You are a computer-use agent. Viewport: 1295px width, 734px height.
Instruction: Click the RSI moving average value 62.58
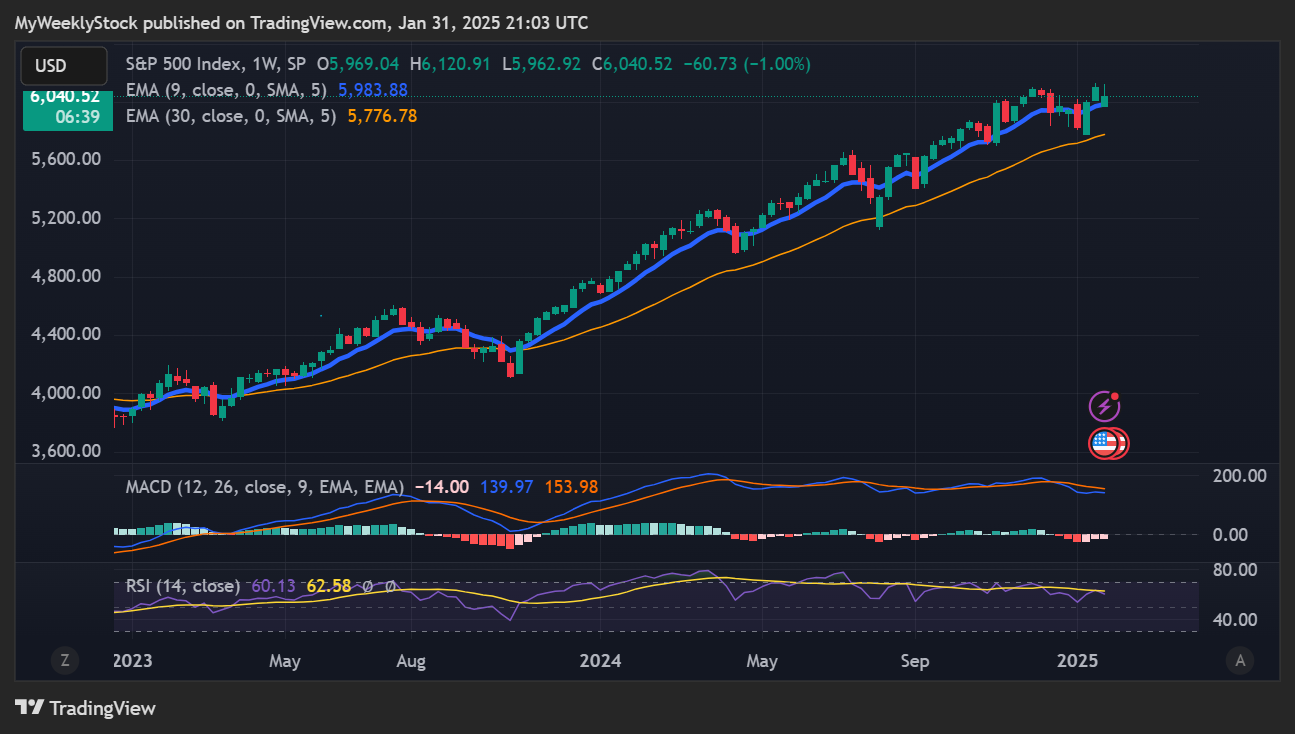(x=329, y=586)
